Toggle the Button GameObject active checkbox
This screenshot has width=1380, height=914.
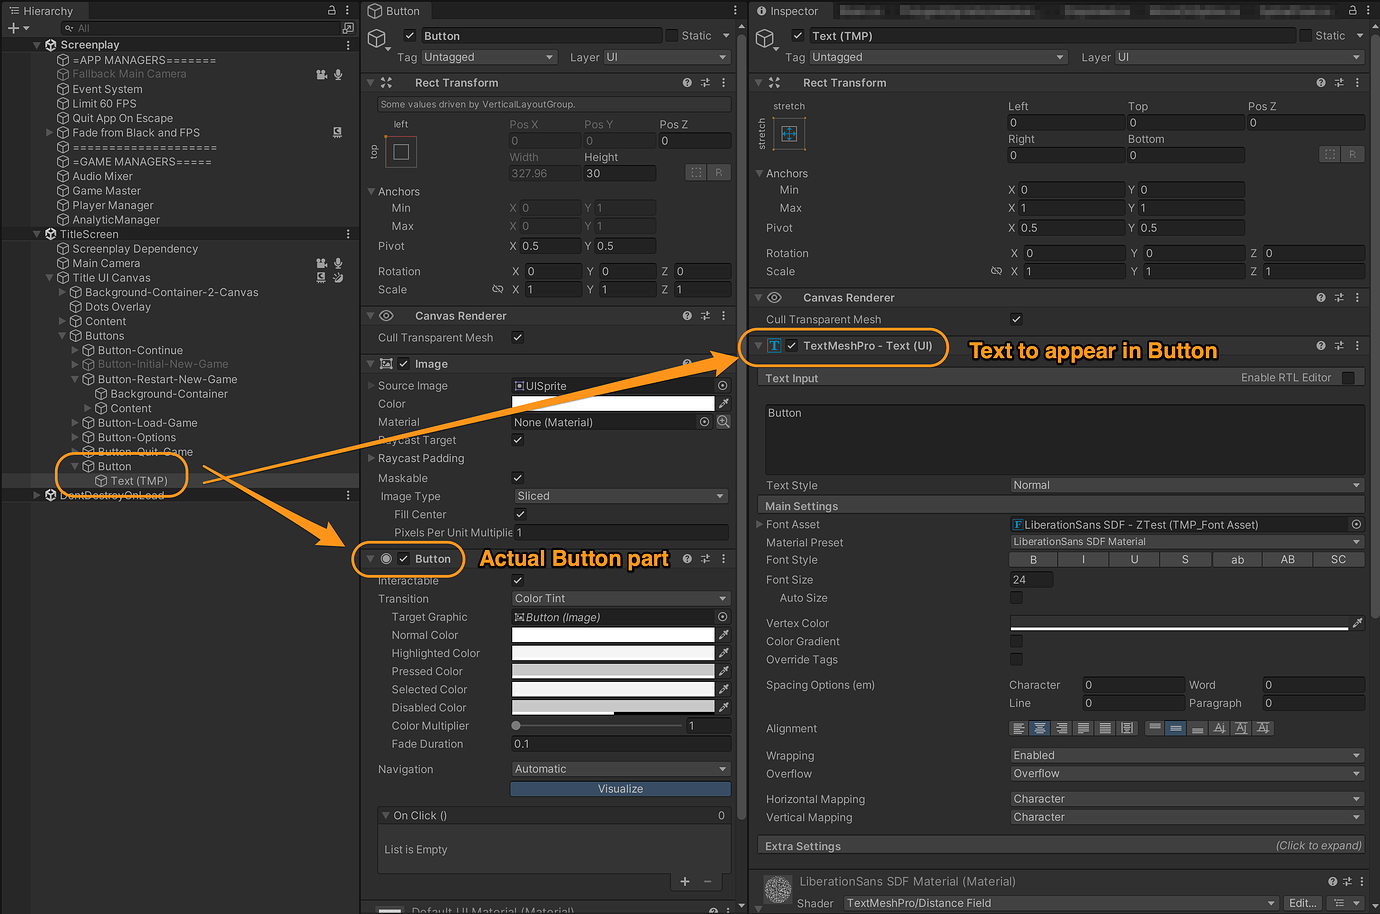tap(409, 36)
